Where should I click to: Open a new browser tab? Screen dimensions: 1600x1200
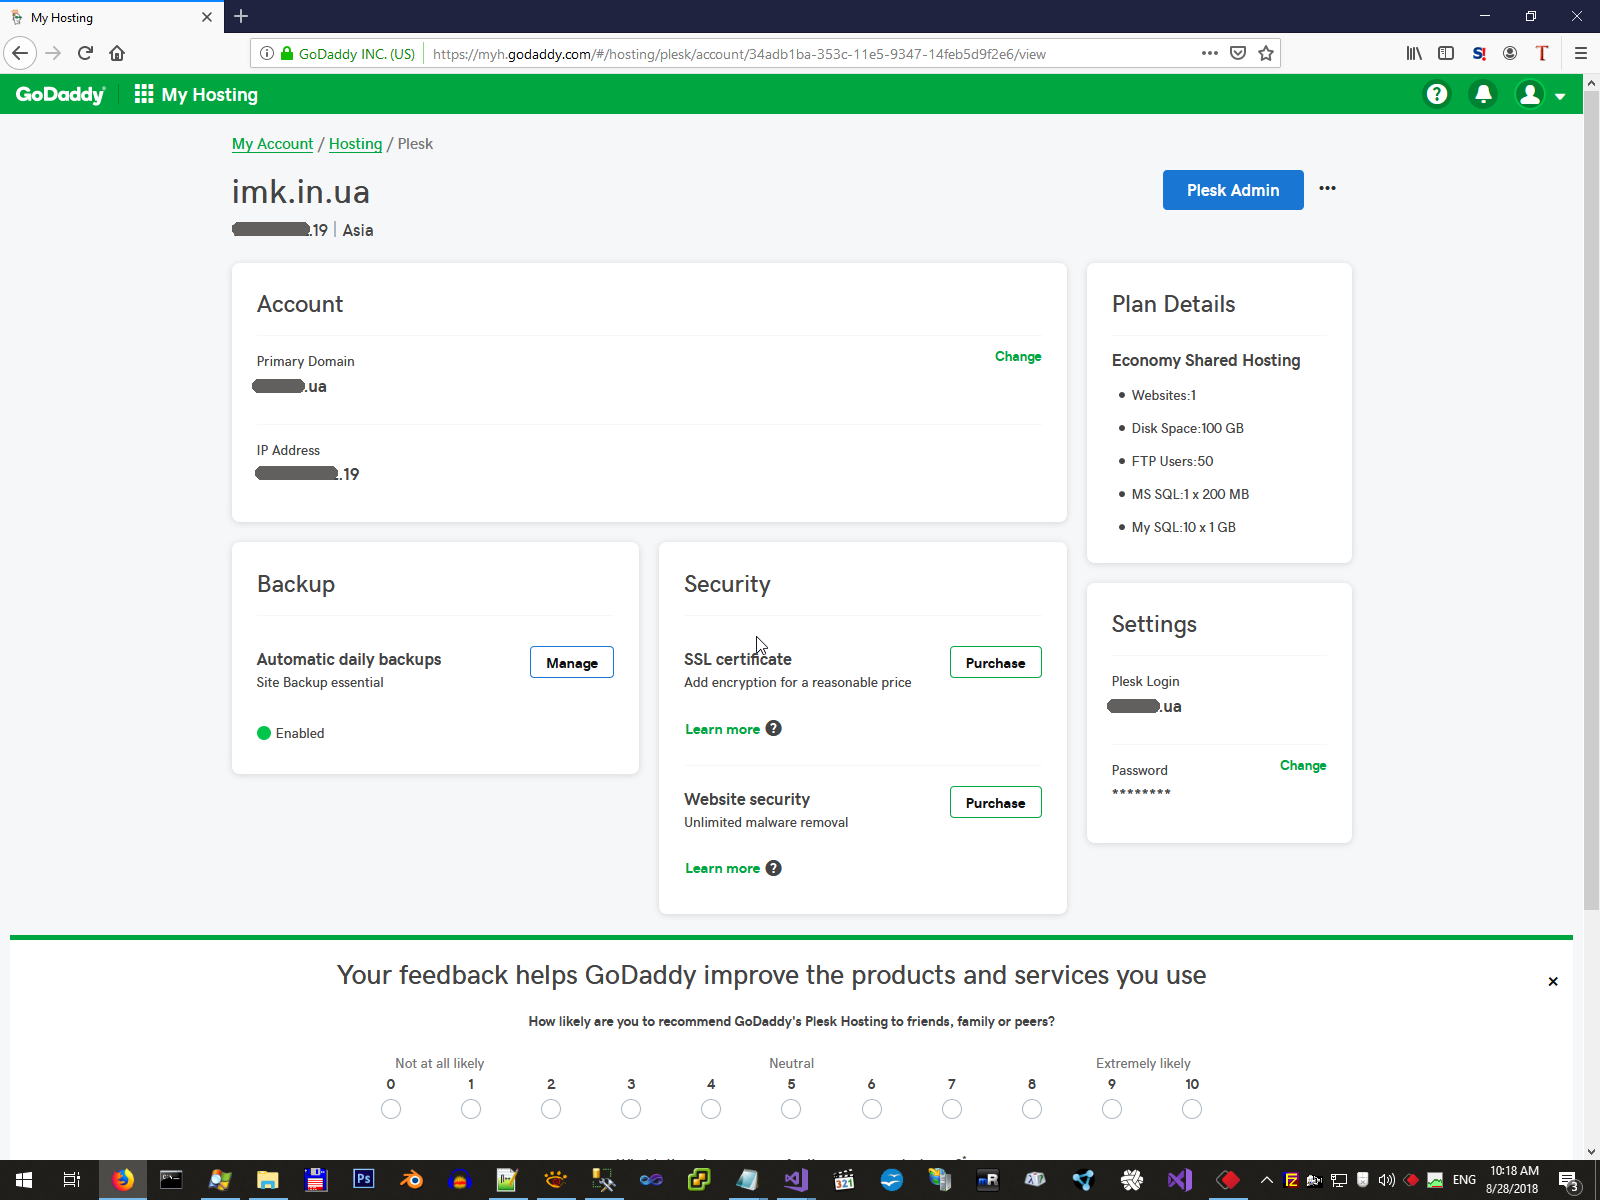[x=241, y=16]
